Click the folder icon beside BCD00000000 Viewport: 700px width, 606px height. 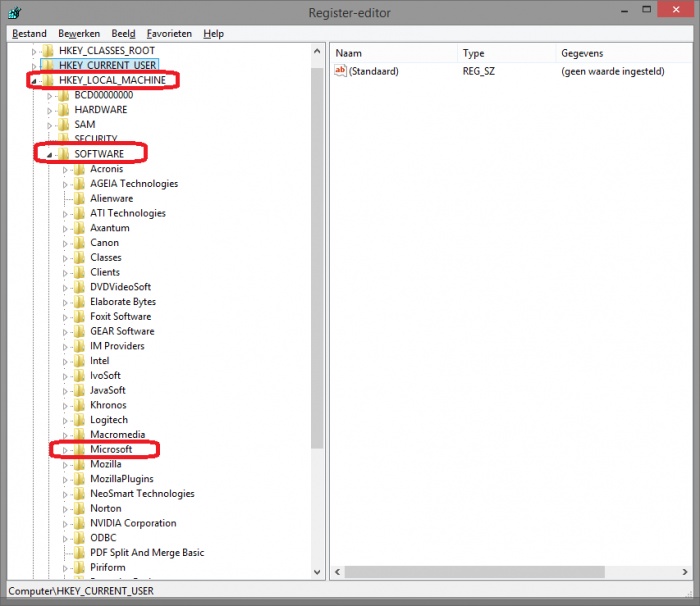[63, 95]
